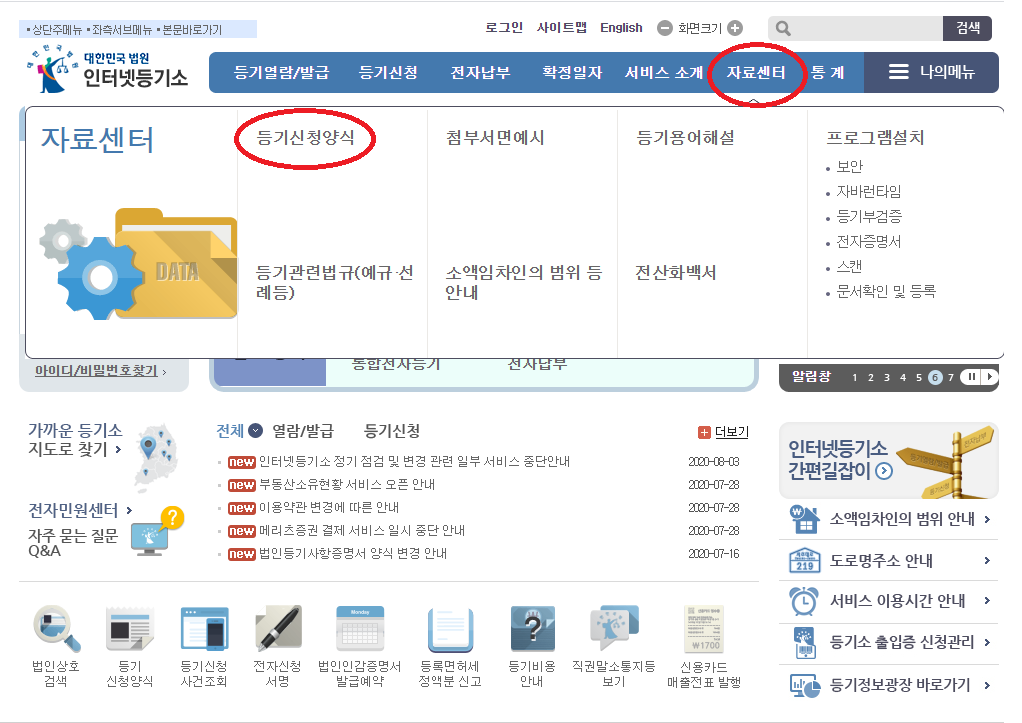Screen dimensions: 1022x723
Task: Click the 도로명주소 안내 sign icon
Action: click(804, 560)
